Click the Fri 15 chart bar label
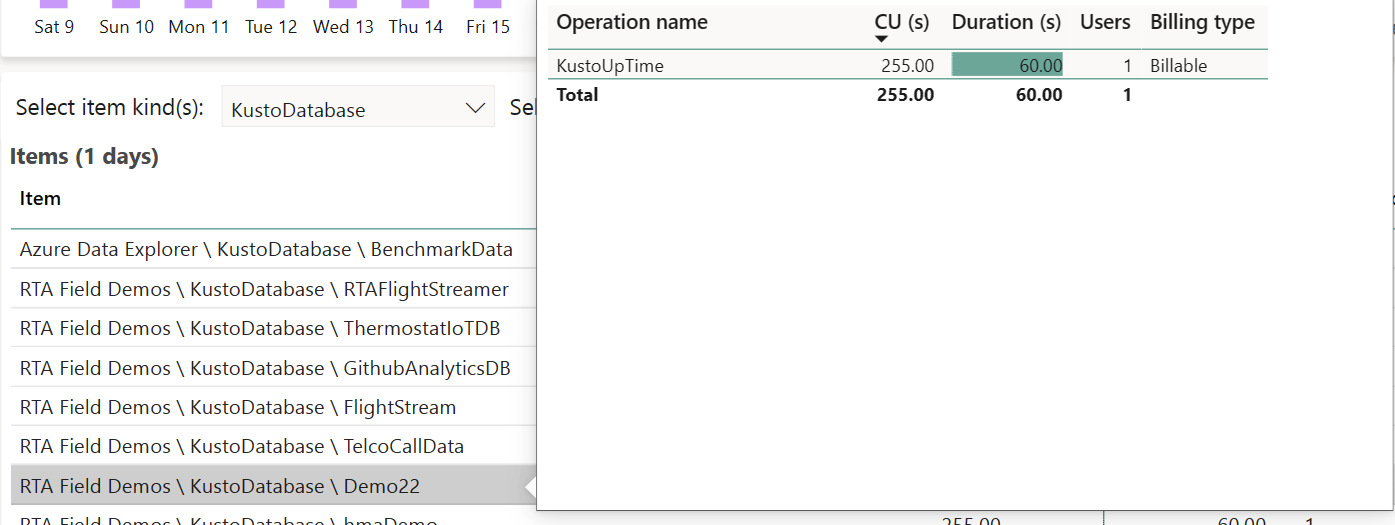 488,27
